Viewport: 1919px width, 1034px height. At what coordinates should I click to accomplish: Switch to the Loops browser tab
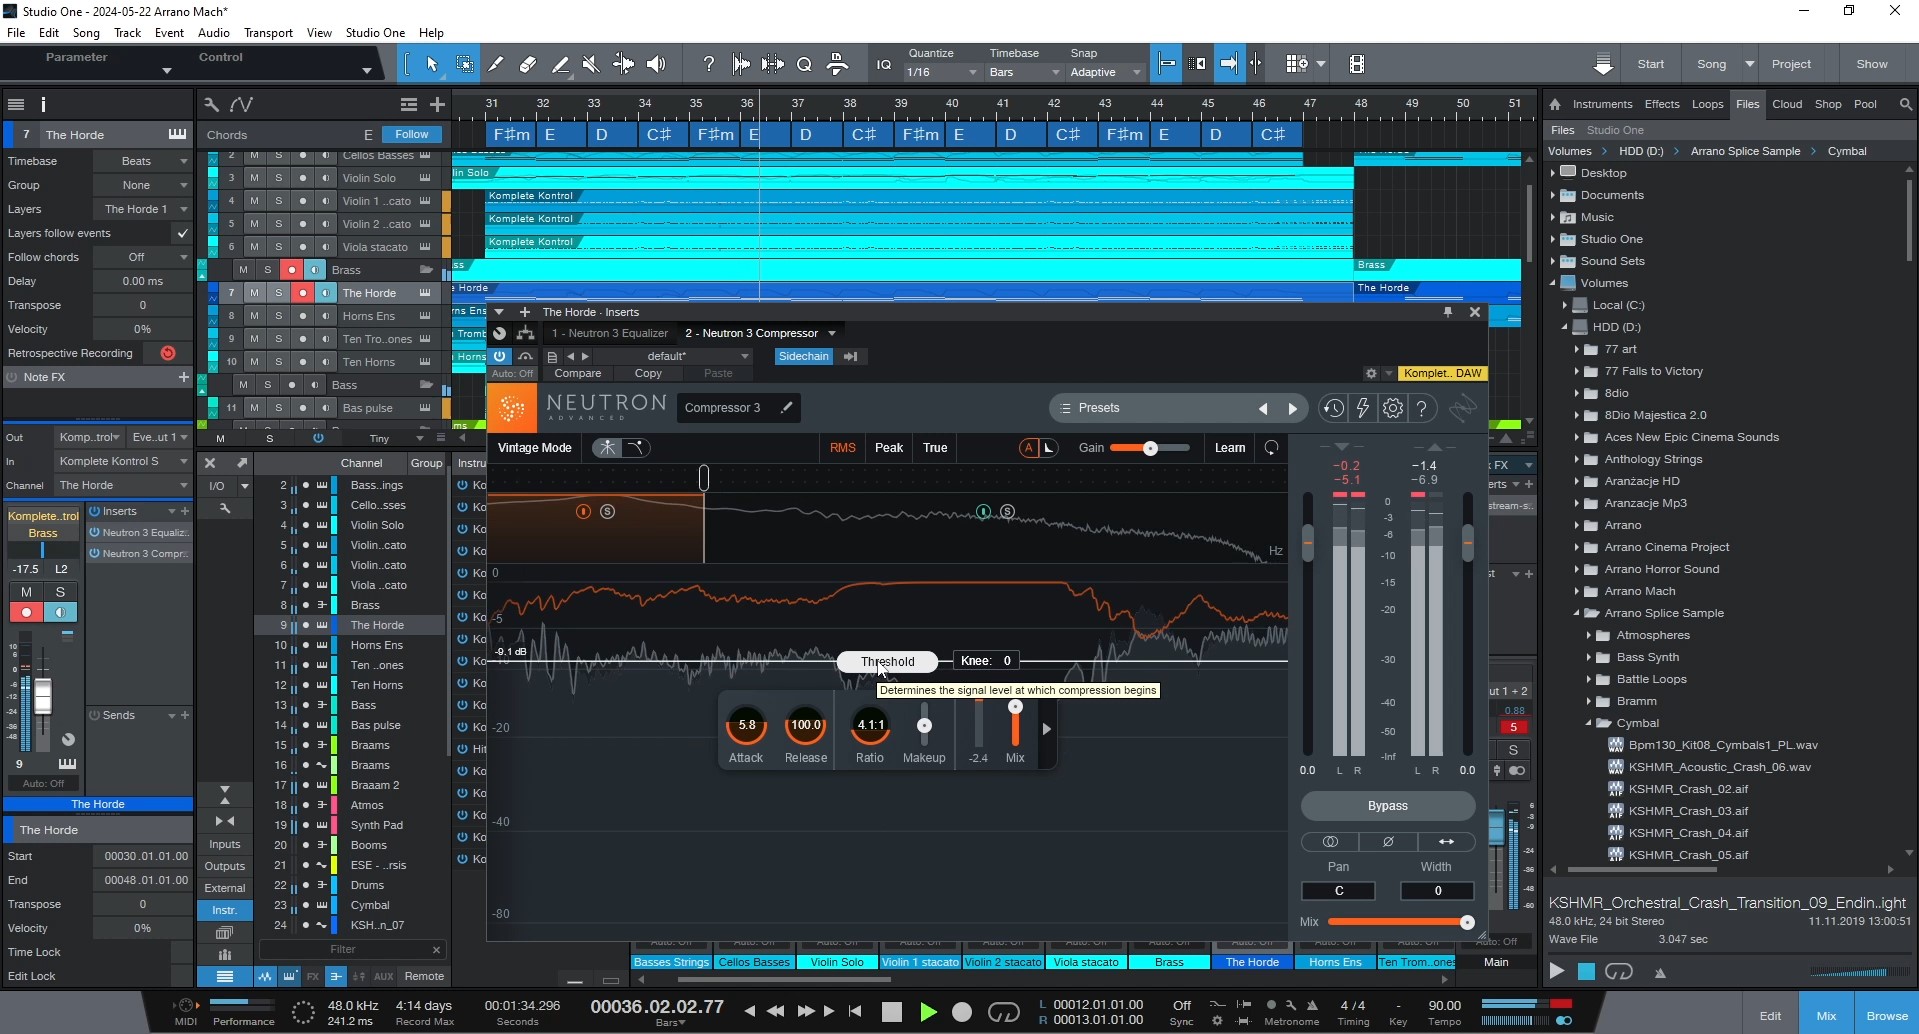pyautogui.click(x=1707, y=104)
